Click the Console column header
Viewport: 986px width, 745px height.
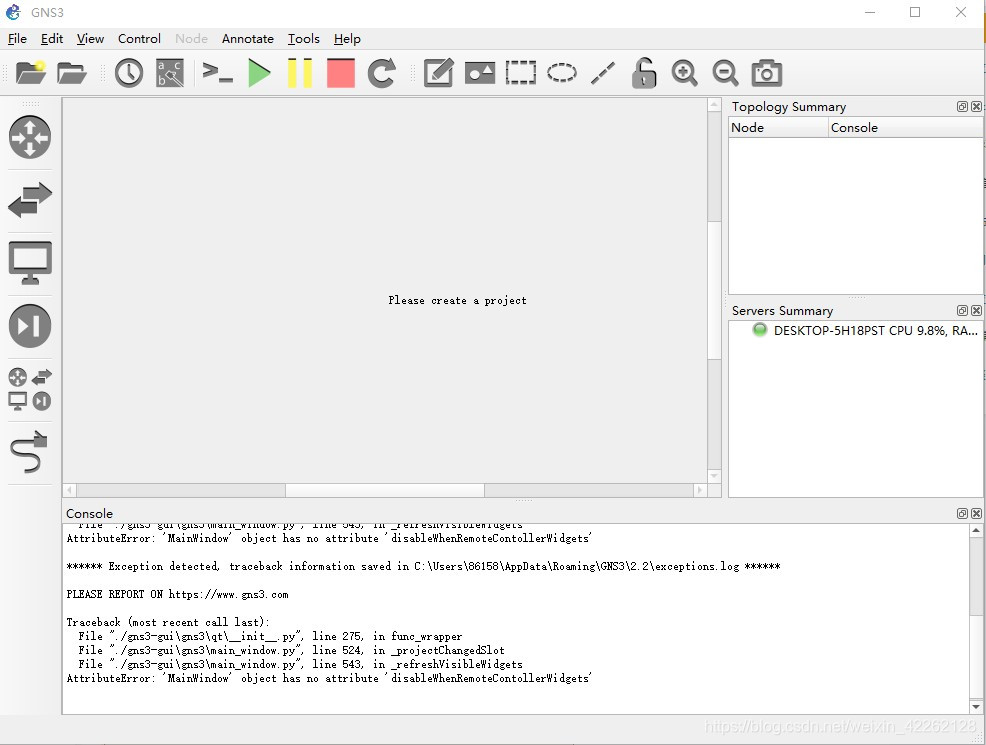[905, 128]
